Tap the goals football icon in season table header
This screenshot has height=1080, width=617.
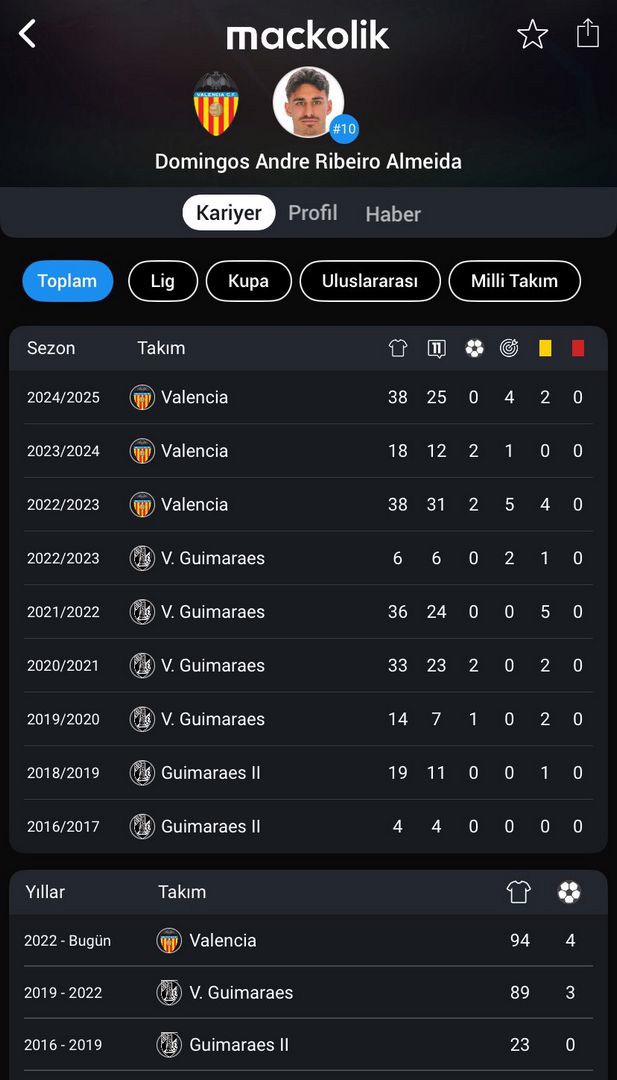tap(474, 349)
